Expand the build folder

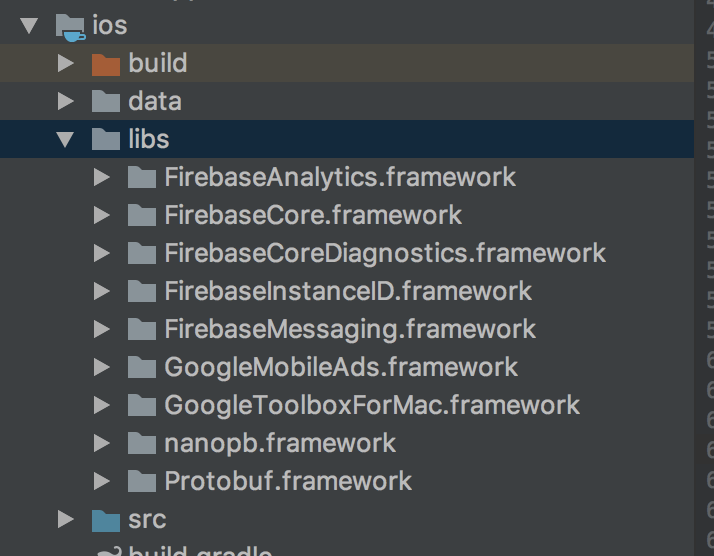[x=66, y=64]
